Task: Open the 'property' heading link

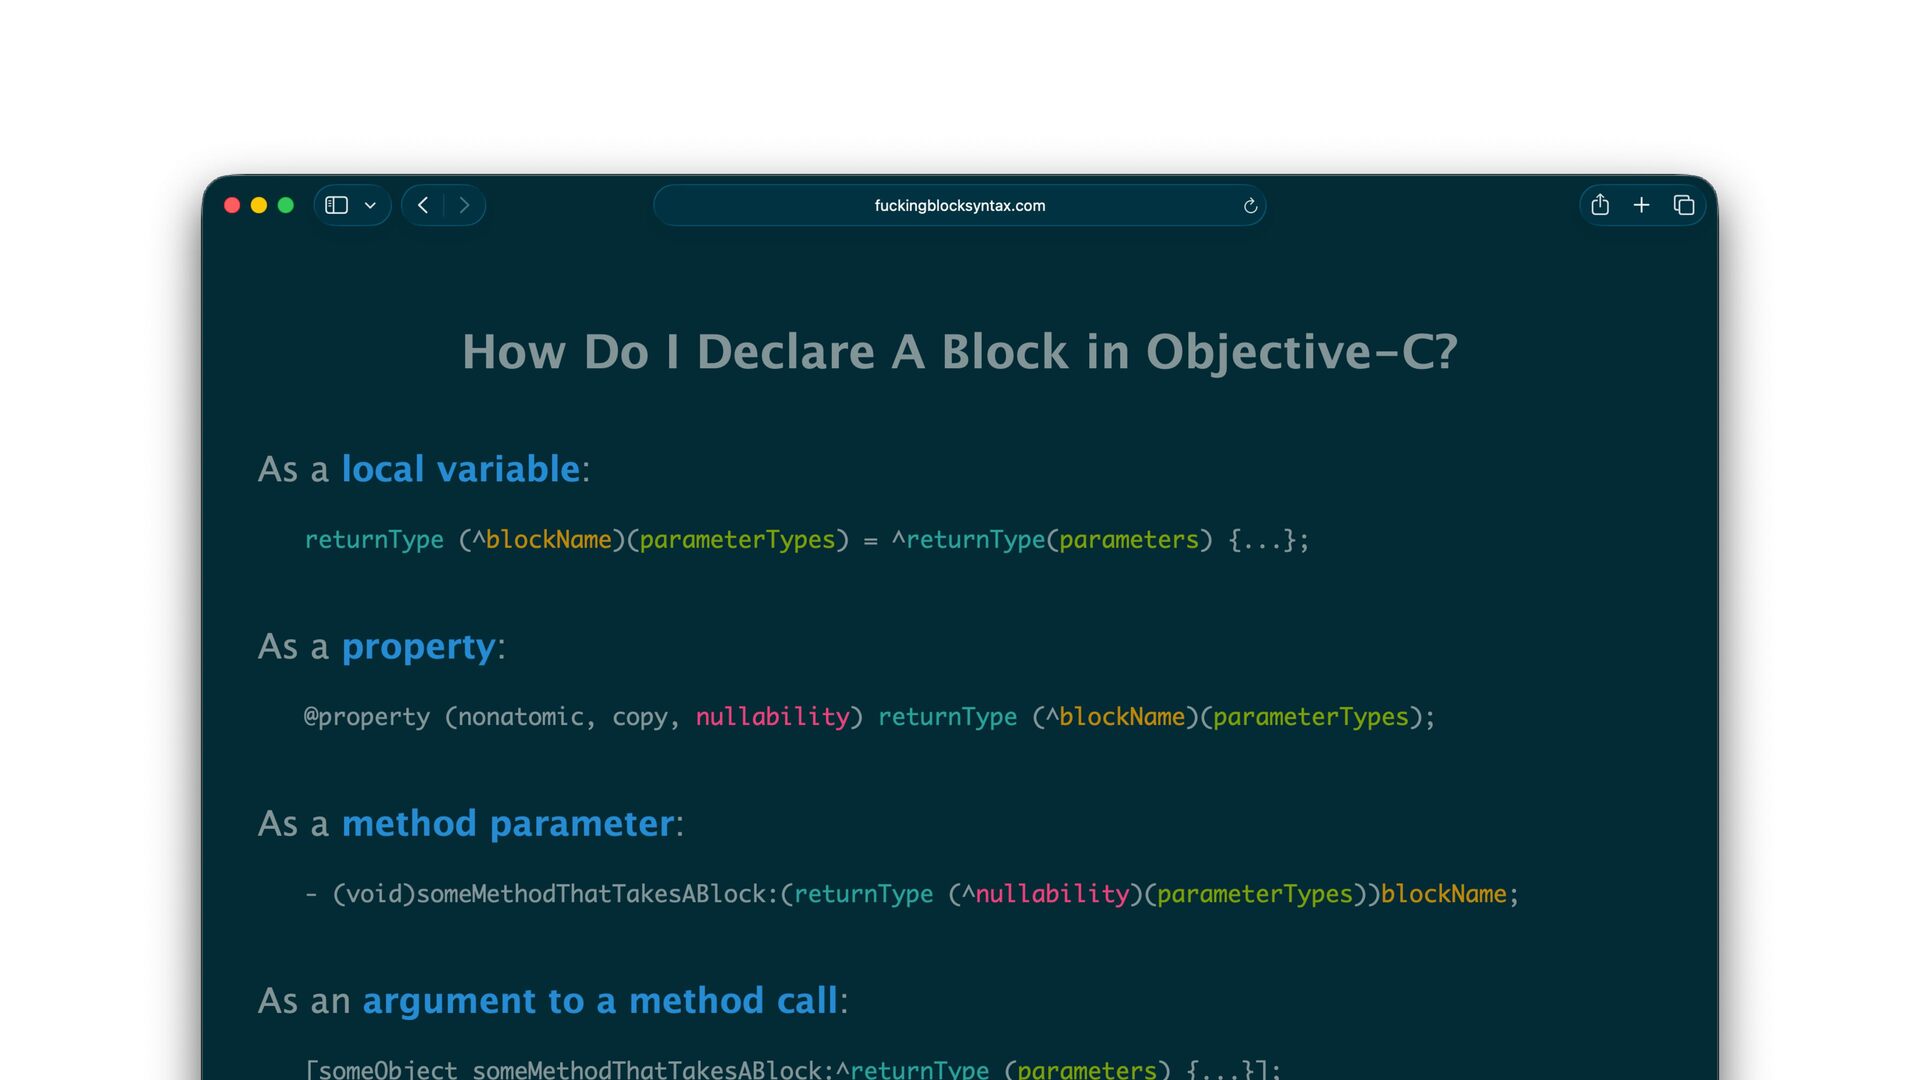Action: click(418, 647)
